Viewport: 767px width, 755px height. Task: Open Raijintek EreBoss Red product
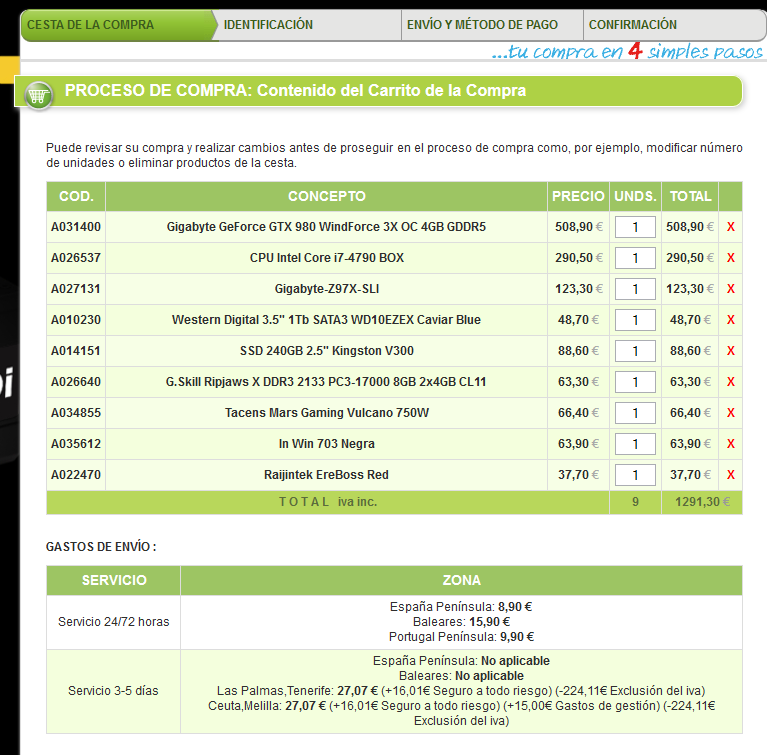(x=326, y=475)
